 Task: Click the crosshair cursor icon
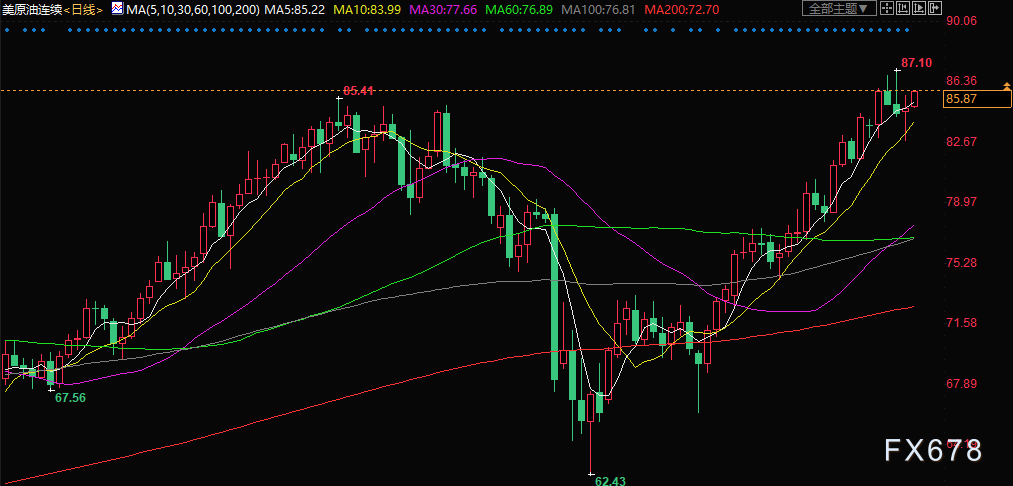click(x=887, y=8)
